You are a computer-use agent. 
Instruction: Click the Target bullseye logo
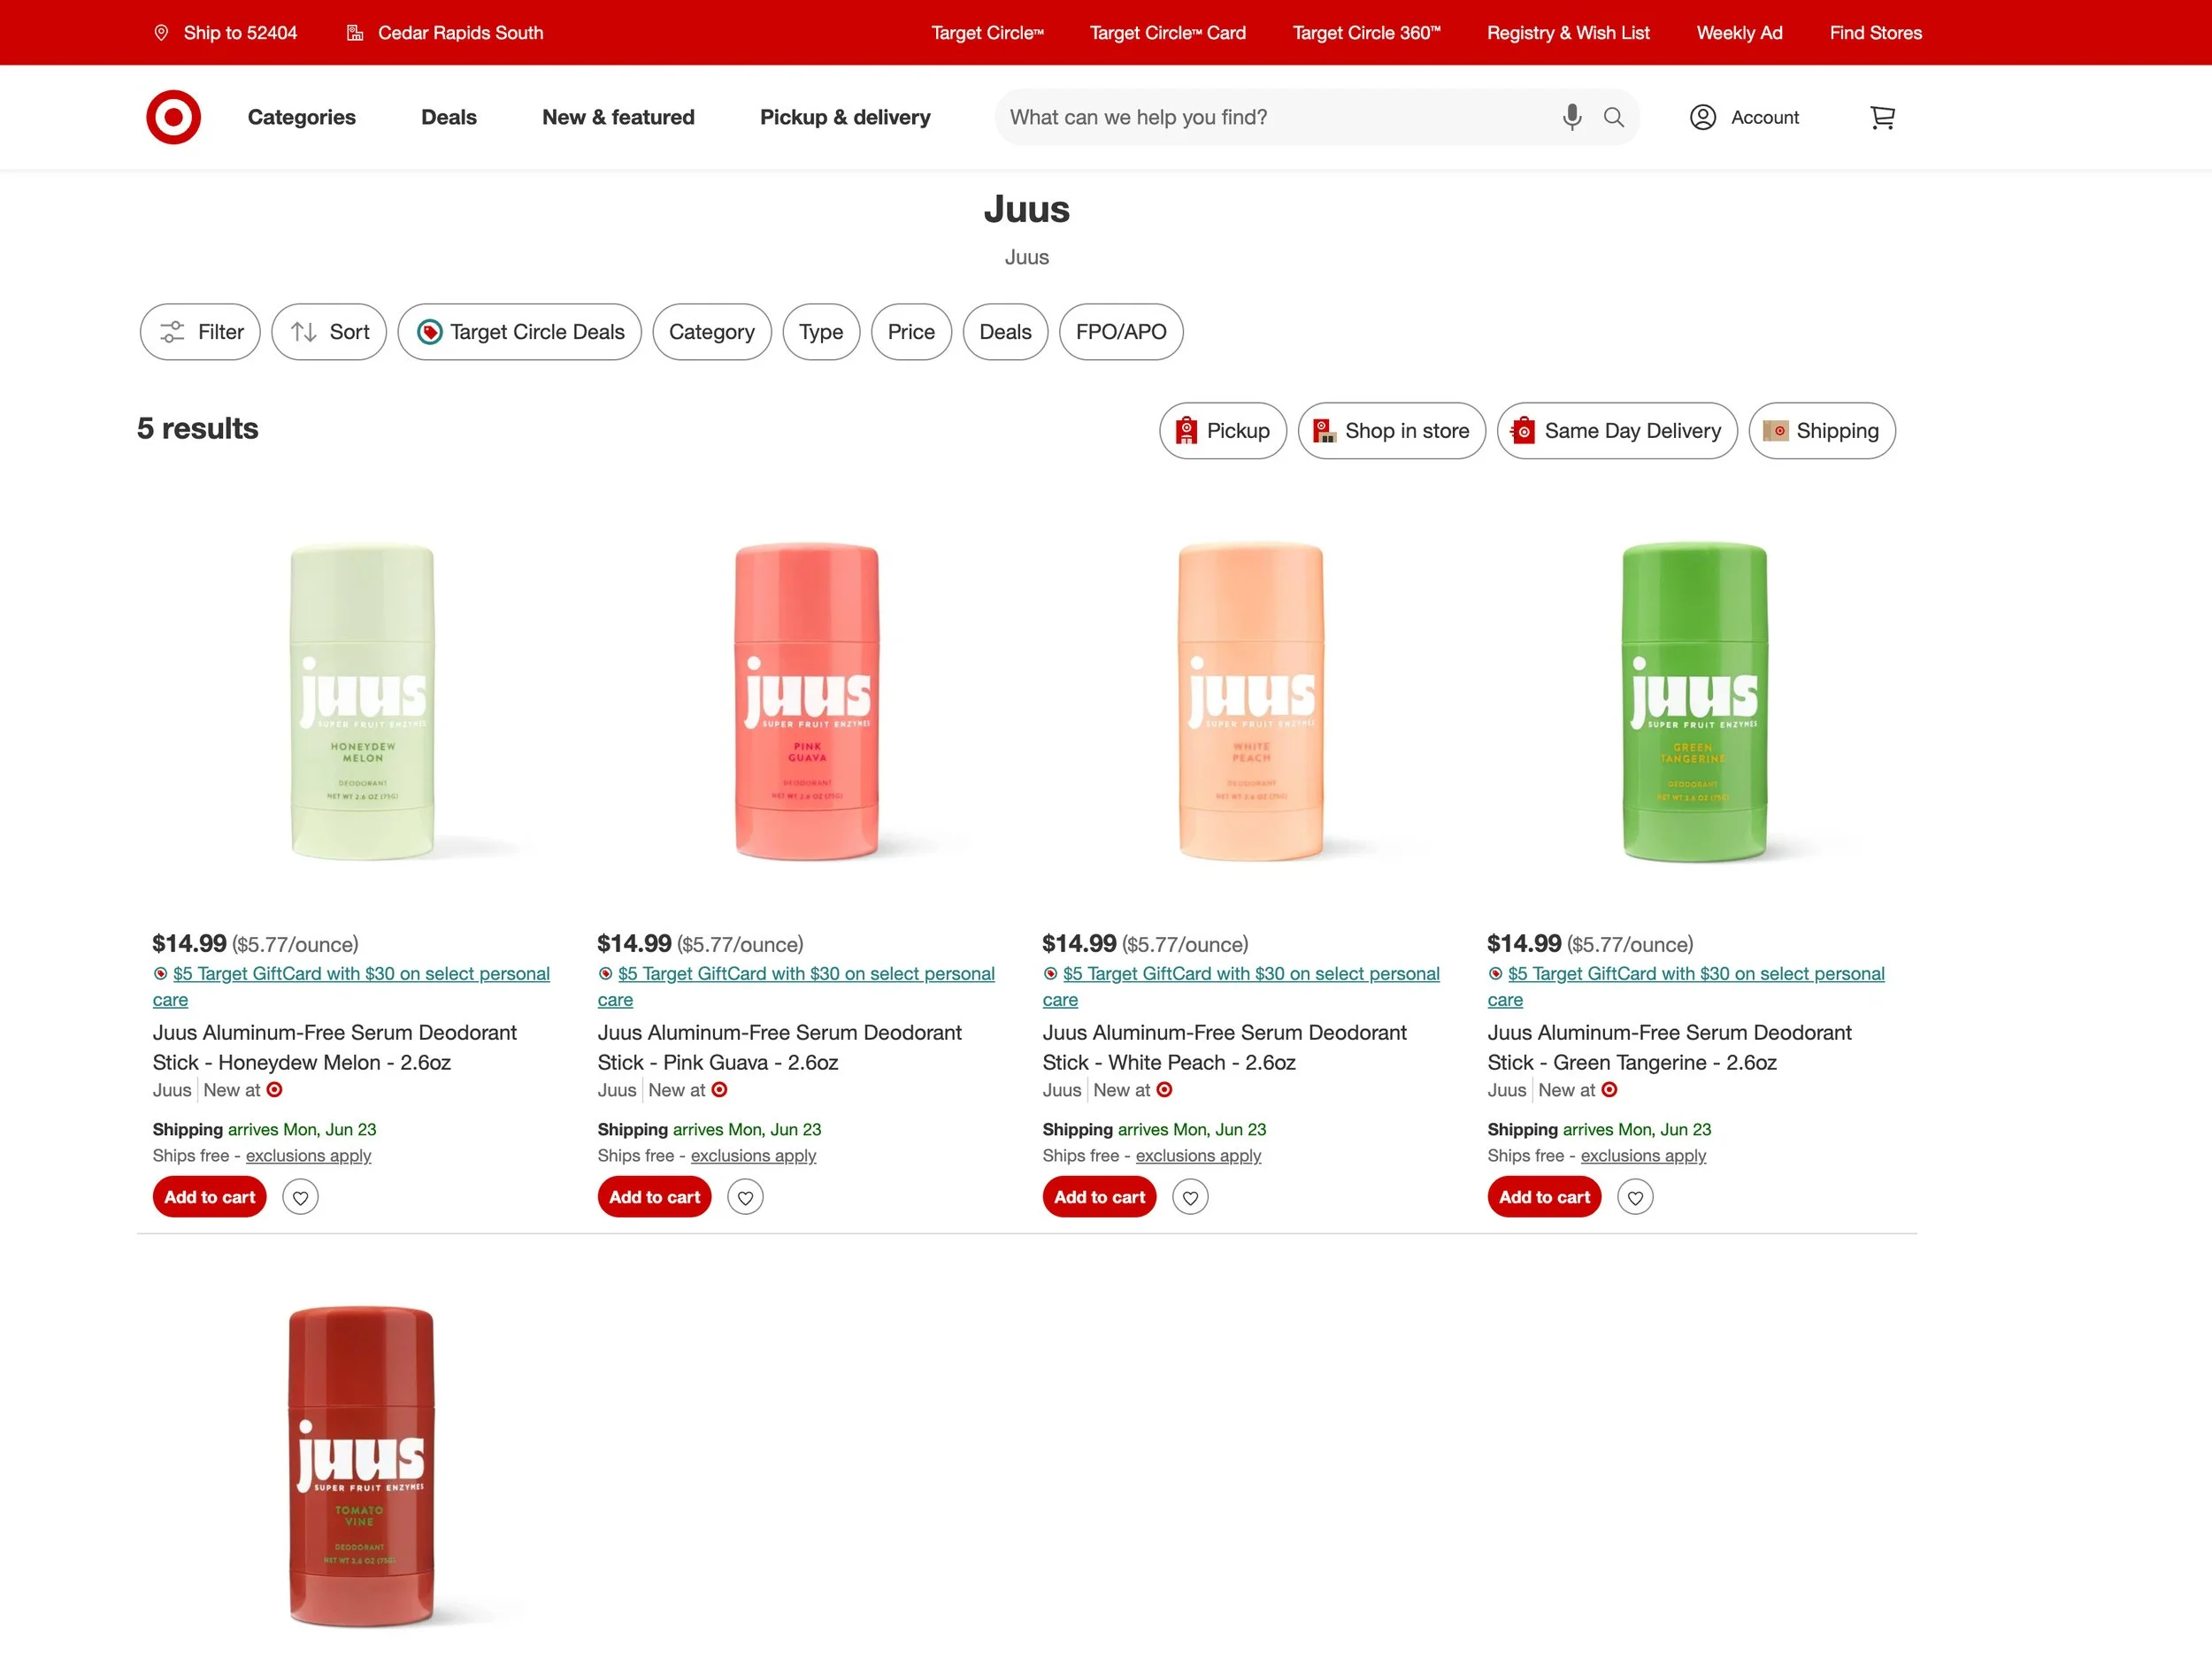pyautogui.click(x=173, y=117)
